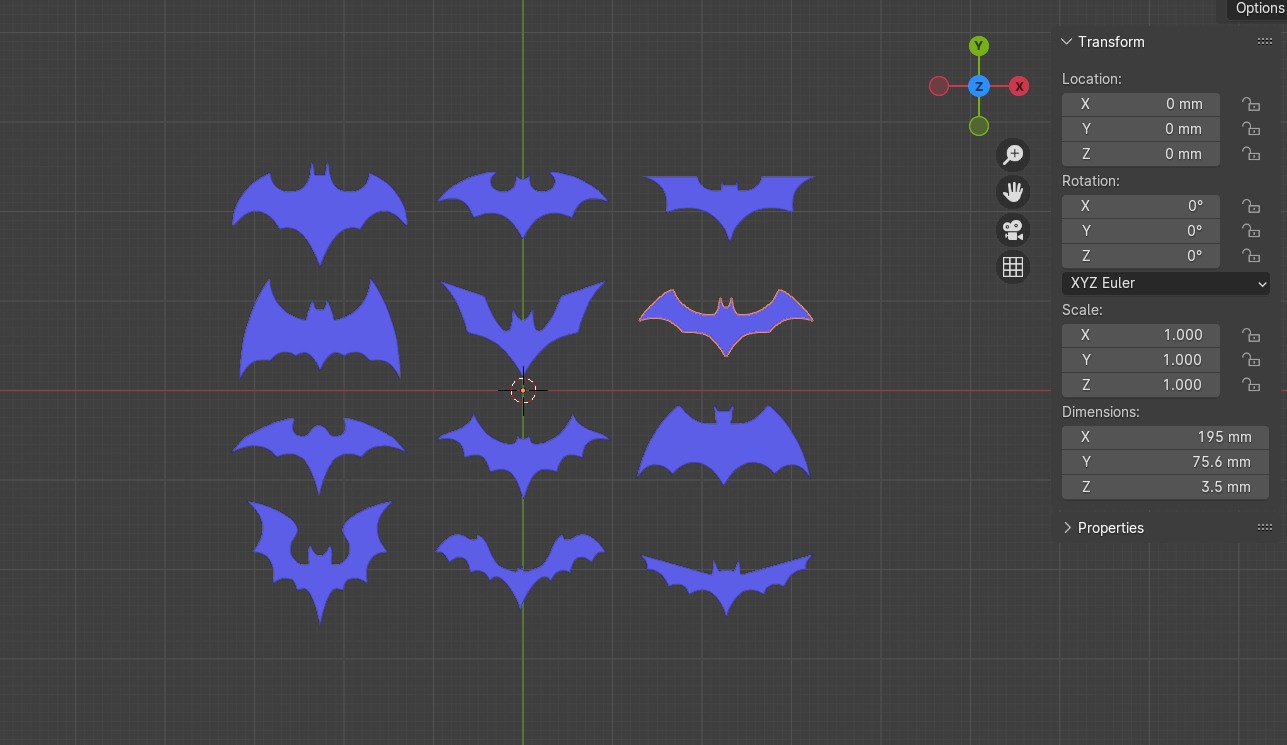Toggle lock for Rotation X
1287x745 pixels.
pyautogui.click(x=1250, y=206)
